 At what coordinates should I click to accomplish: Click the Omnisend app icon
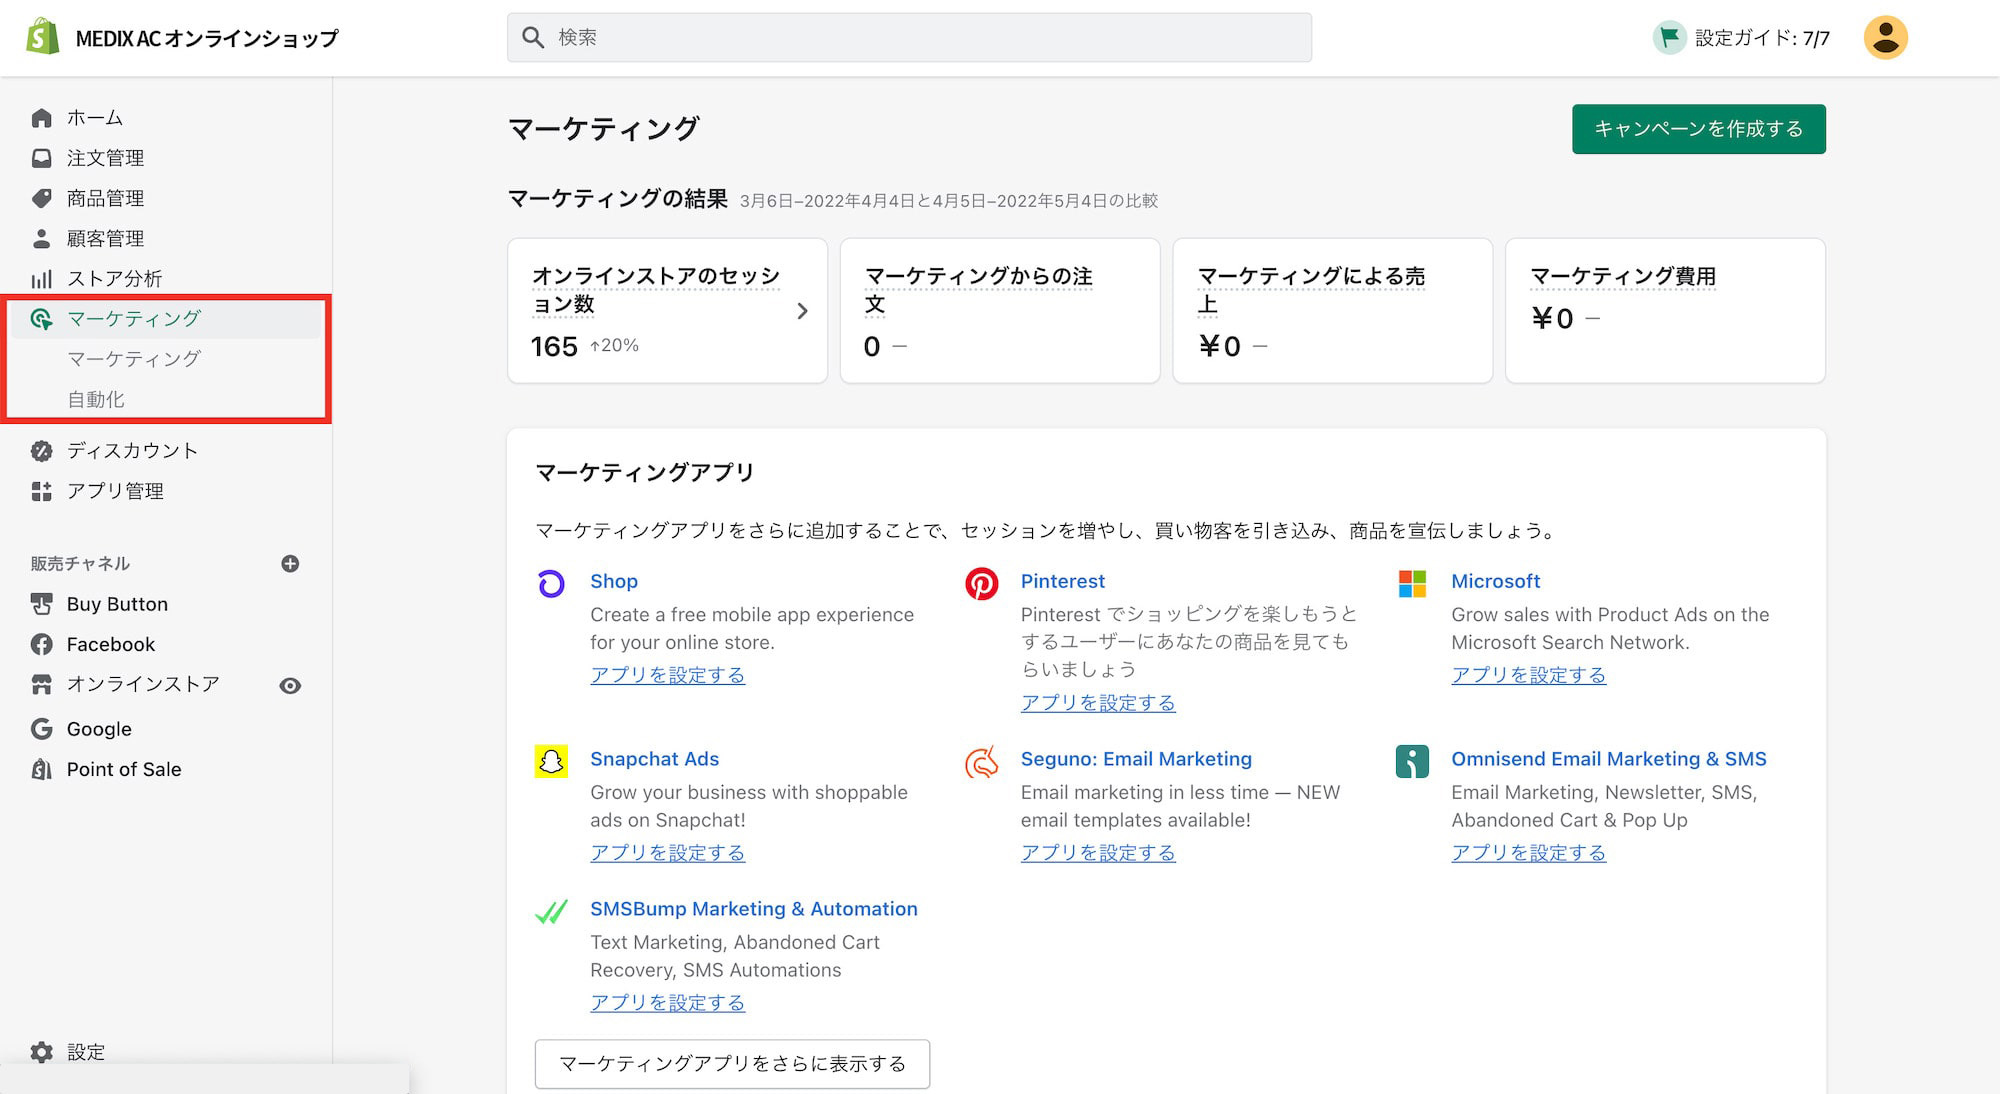[x=1412, y=761]
